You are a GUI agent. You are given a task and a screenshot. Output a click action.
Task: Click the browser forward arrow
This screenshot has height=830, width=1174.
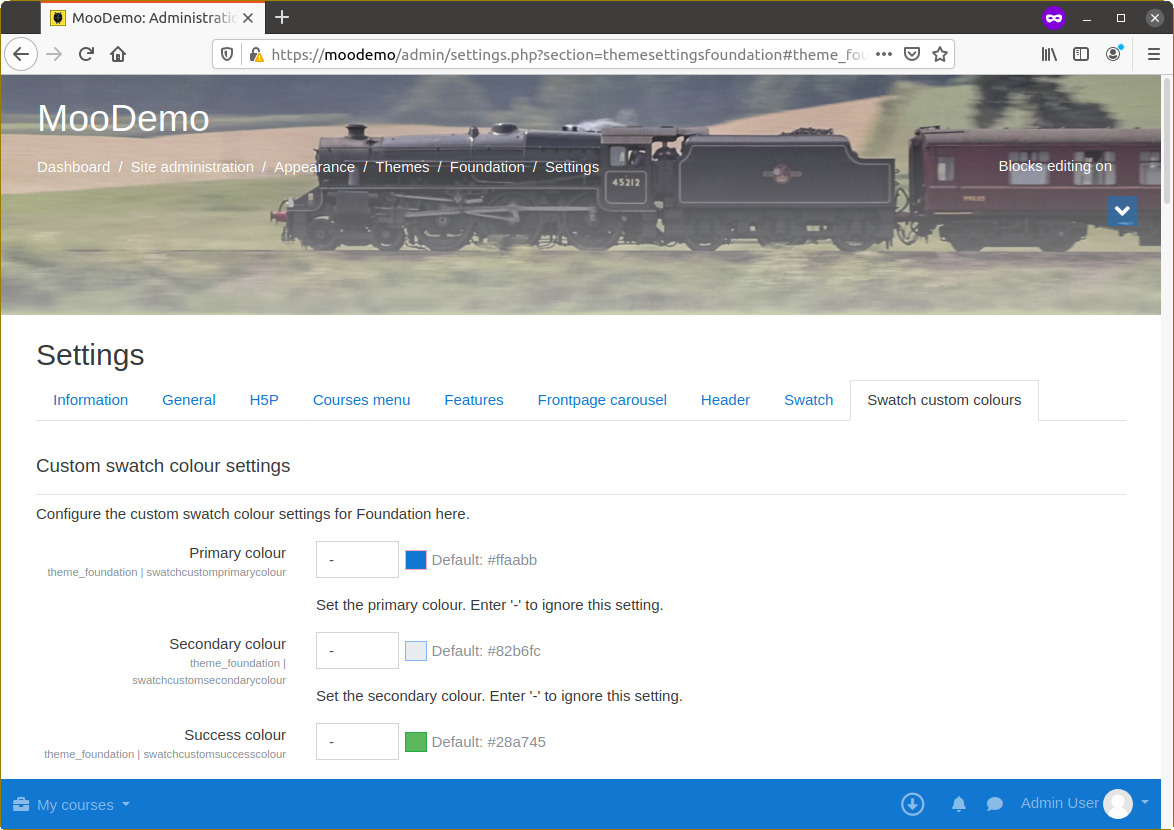point(54,54)
